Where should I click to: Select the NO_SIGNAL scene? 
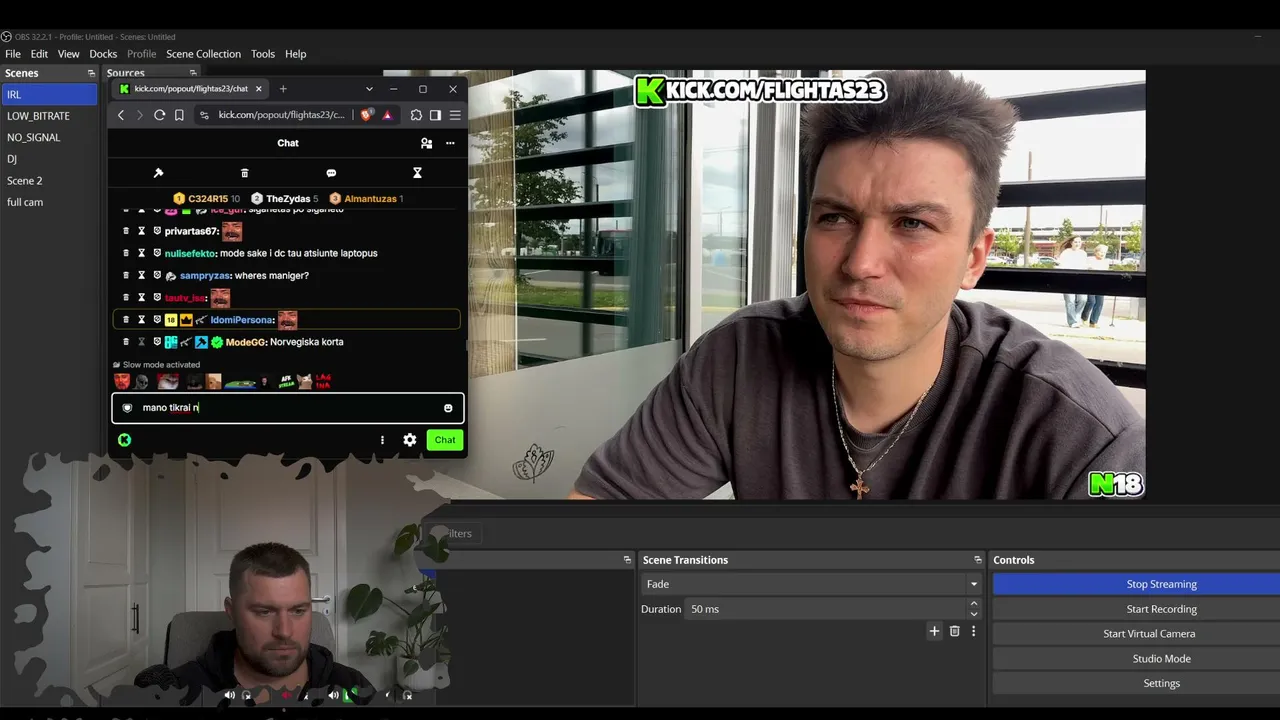pos(49,137)
